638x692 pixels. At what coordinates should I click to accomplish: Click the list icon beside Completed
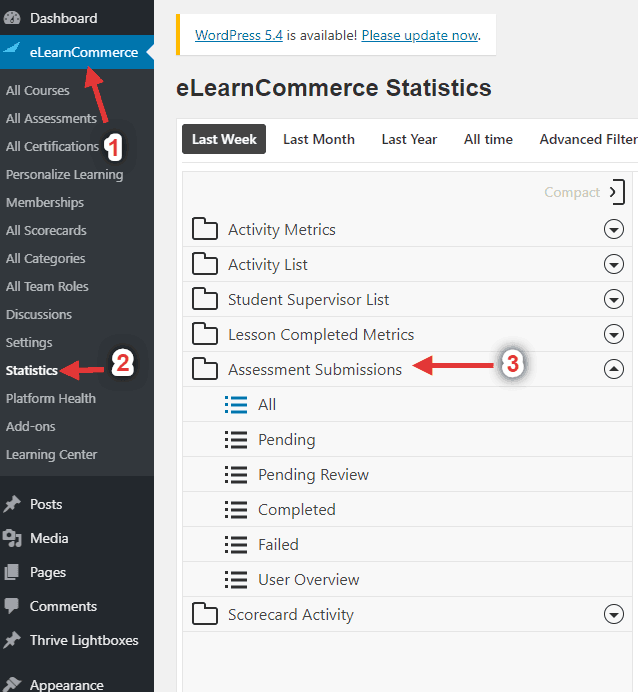pyautogui.click(x=236, y=509)
